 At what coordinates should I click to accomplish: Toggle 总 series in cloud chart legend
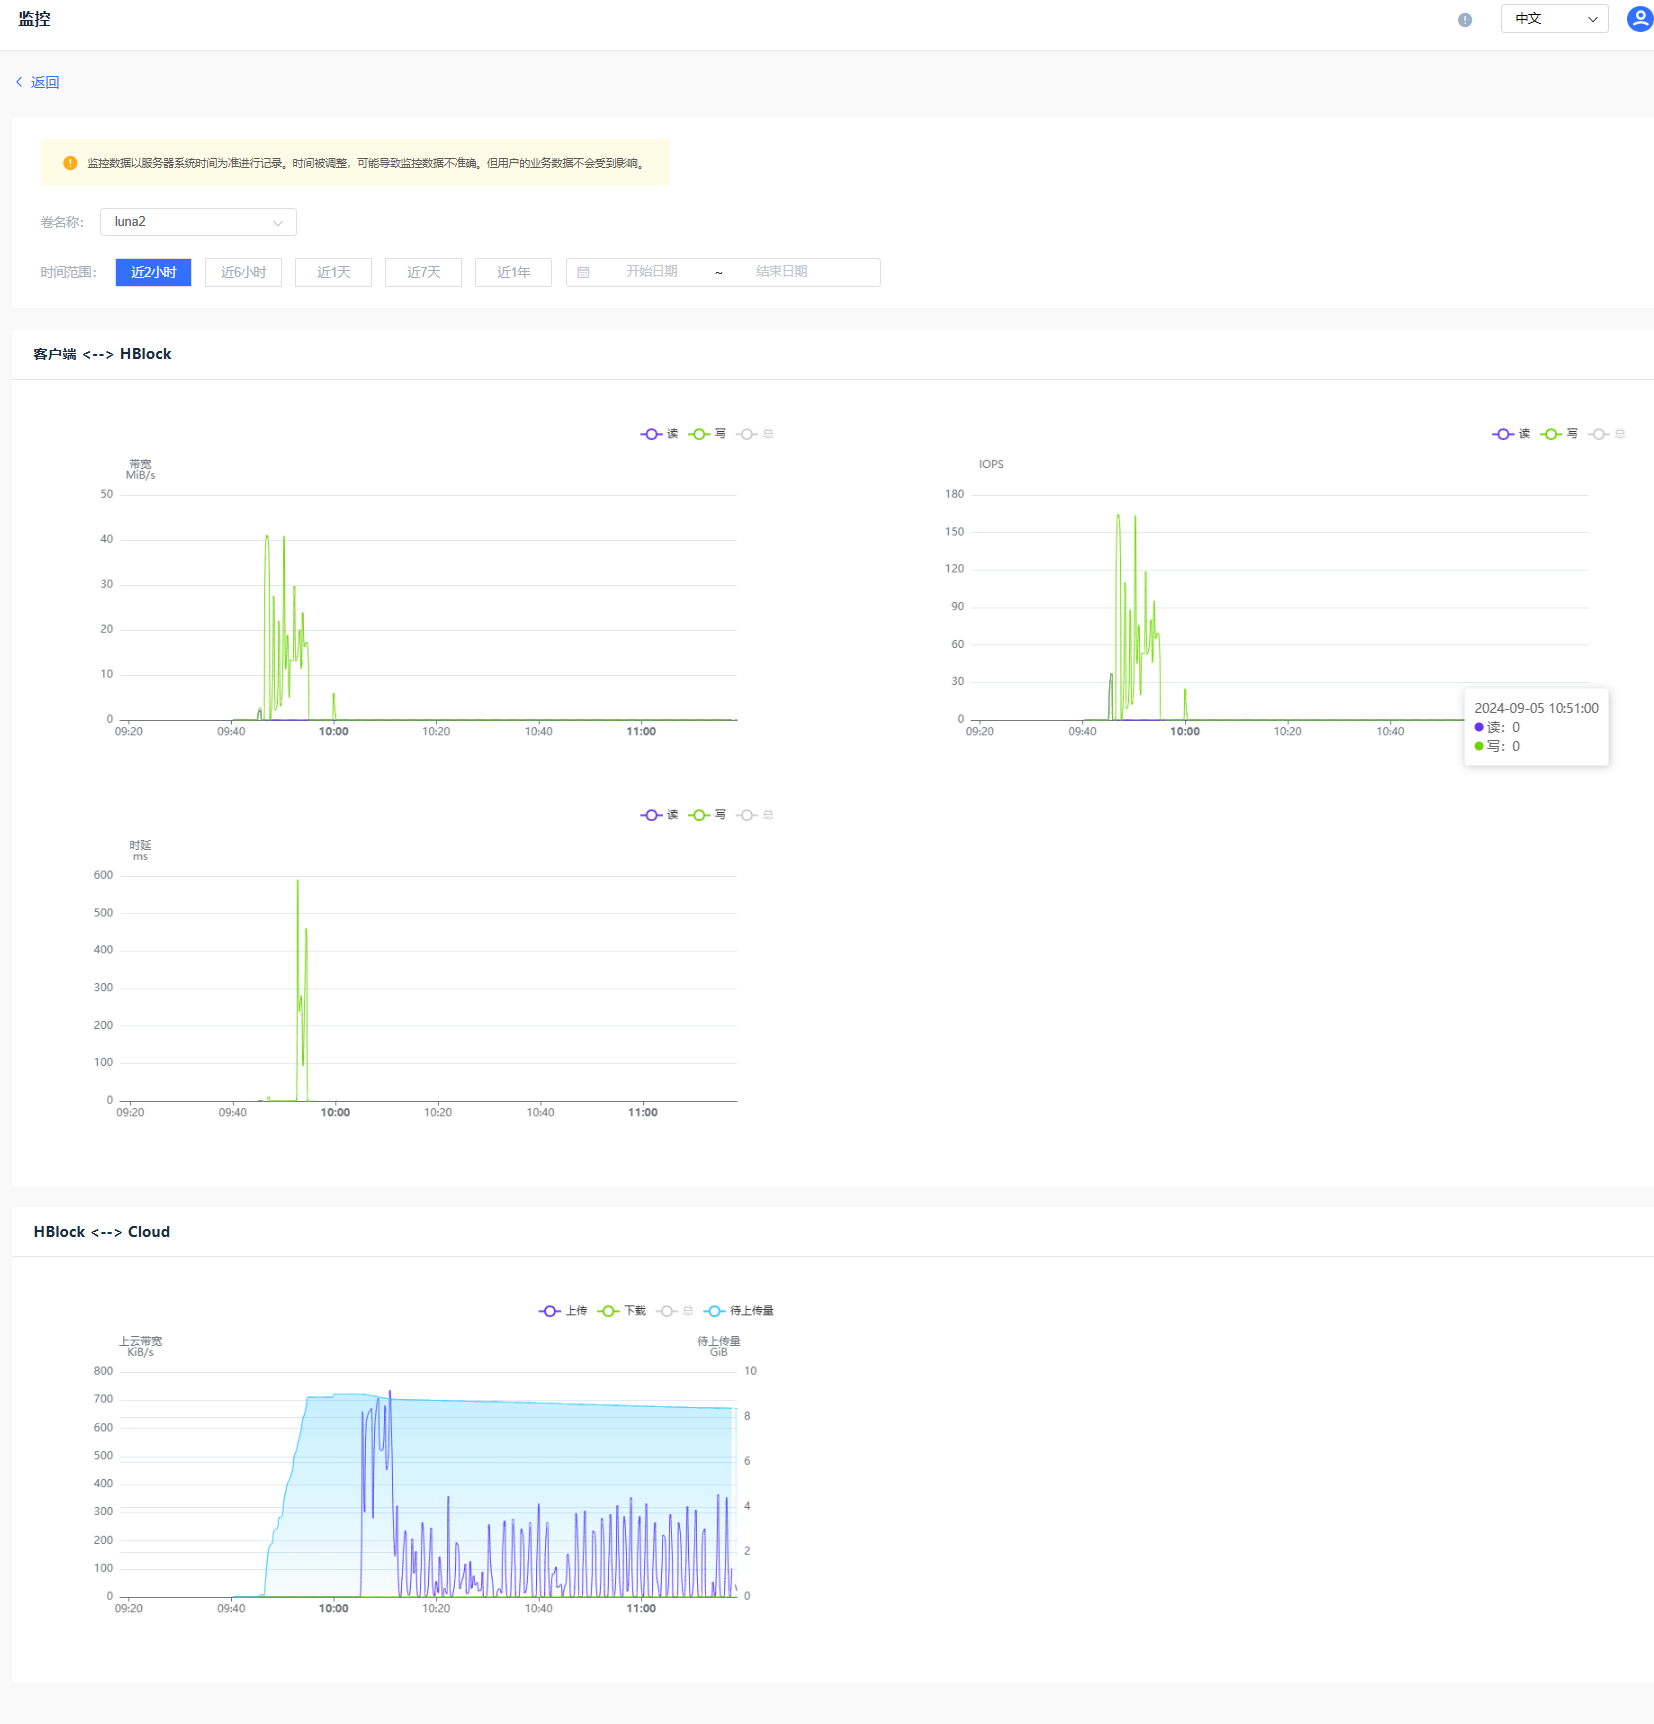675,1311
